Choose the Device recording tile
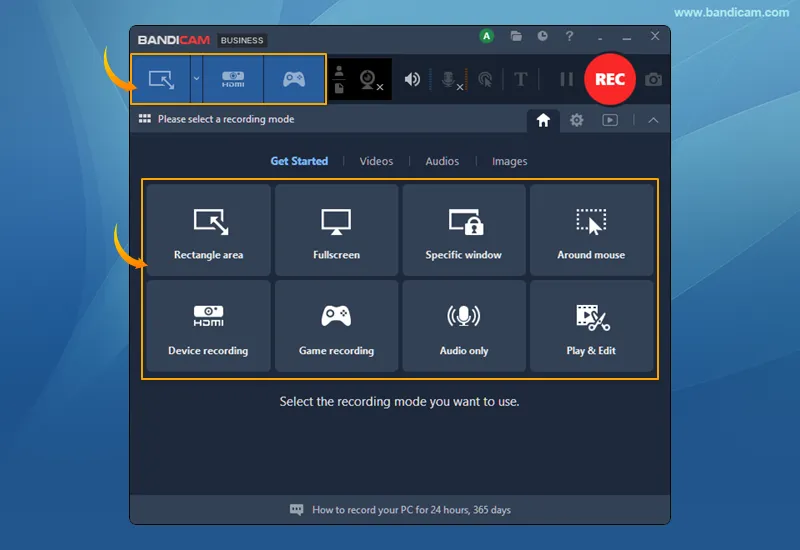 pyautogui.click(x=208, y=326)
